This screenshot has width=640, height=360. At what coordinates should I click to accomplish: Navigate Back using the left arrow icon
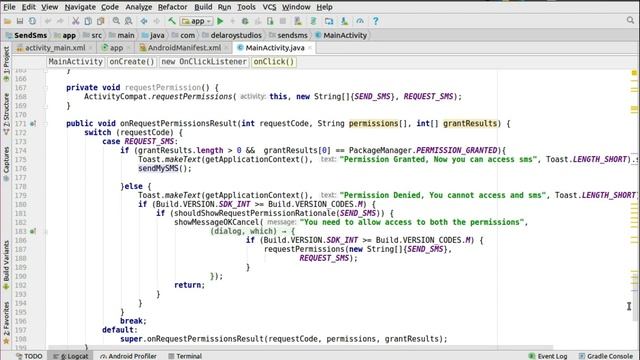pos(144,21)
